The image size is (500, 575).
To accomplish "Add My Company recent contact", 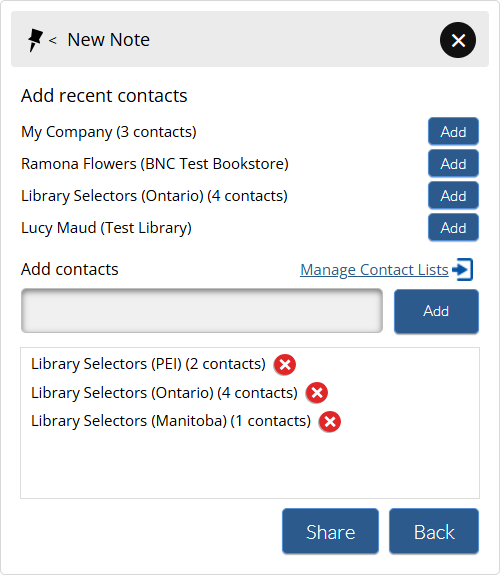I will (453, 131).
